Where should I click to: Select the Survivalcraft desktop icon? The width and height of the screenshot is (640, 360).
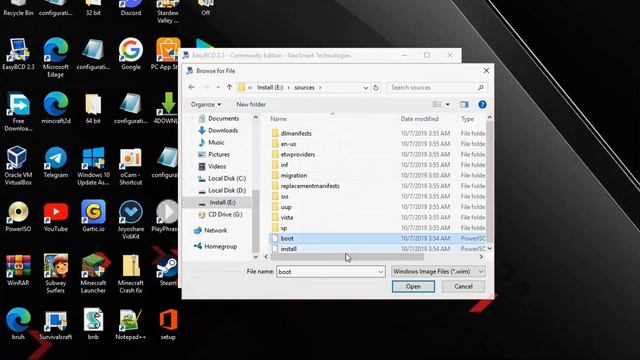[x=56, y=324]
